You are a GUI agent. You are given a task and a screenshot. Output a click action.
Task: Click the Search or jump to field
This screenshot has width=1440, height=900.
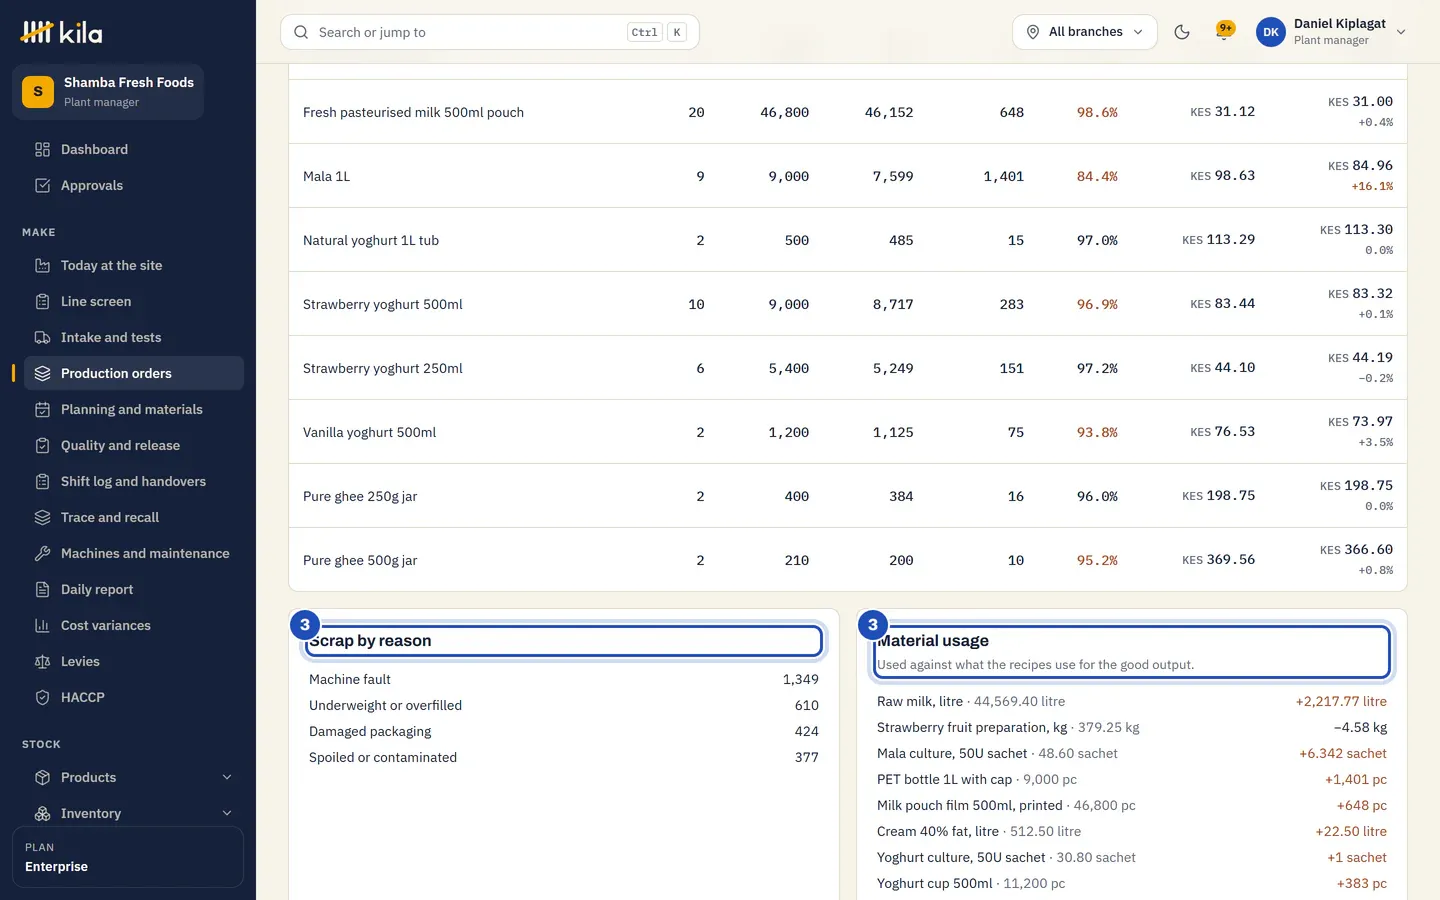point(490,32)
